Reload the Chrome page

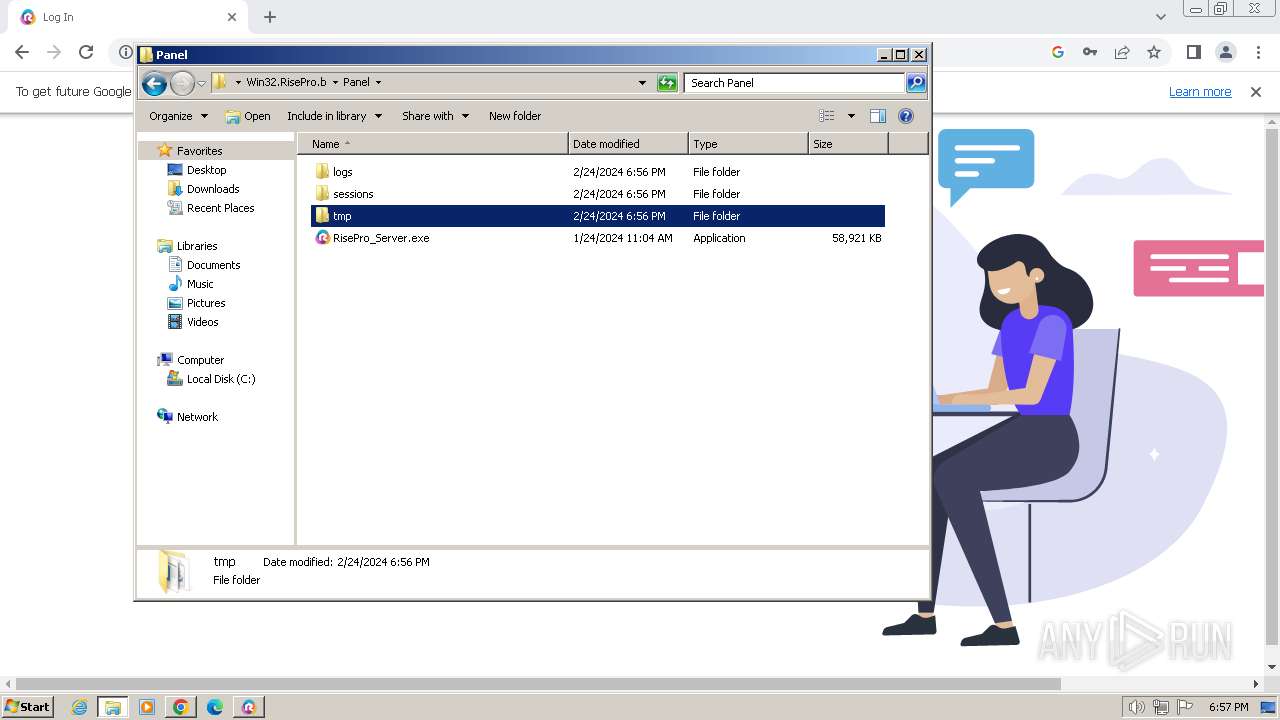[x=86, y=52]
